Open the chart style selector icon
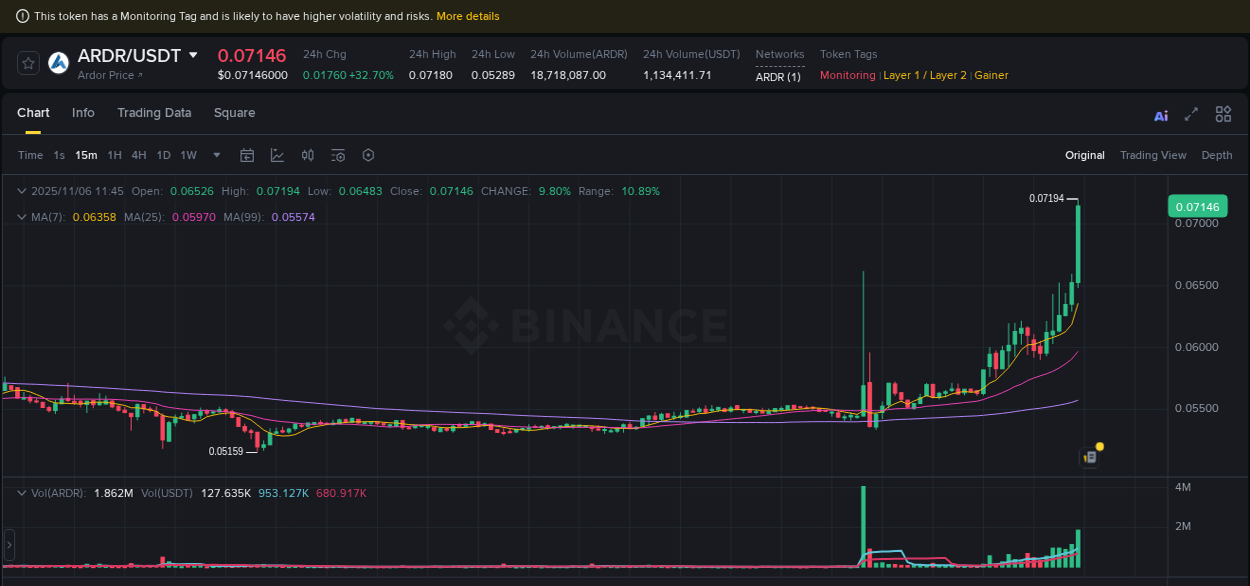 coord(277,155)
